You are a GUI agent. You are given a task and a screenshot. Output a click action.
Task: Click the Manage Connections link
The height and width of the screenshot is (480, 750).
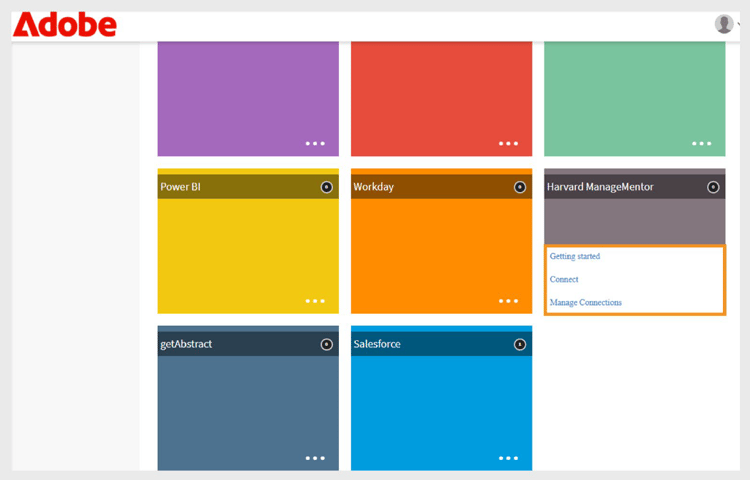point(585,303)
